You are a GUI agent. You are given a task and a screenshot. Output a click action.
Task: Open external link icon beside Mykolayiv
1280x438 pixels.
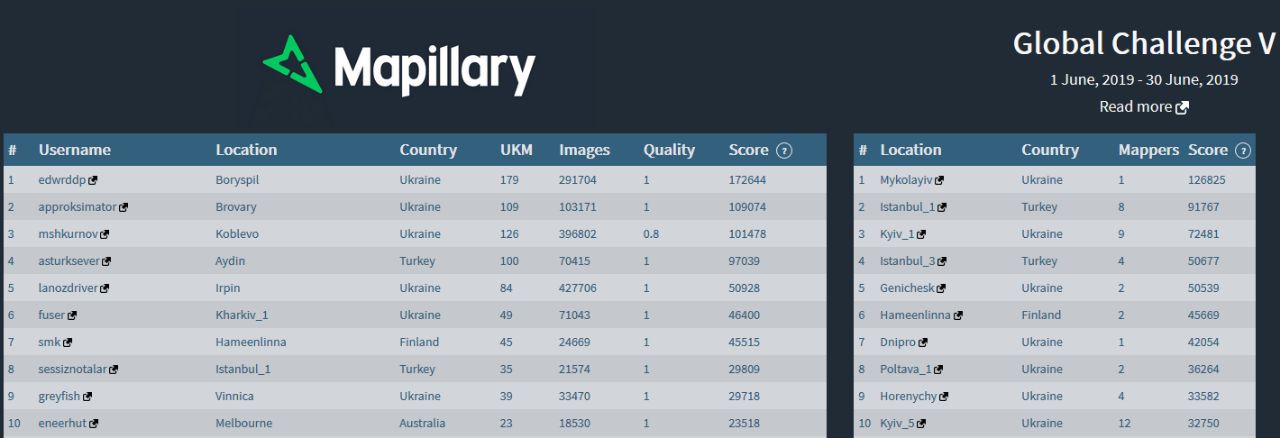pos(939,180)
